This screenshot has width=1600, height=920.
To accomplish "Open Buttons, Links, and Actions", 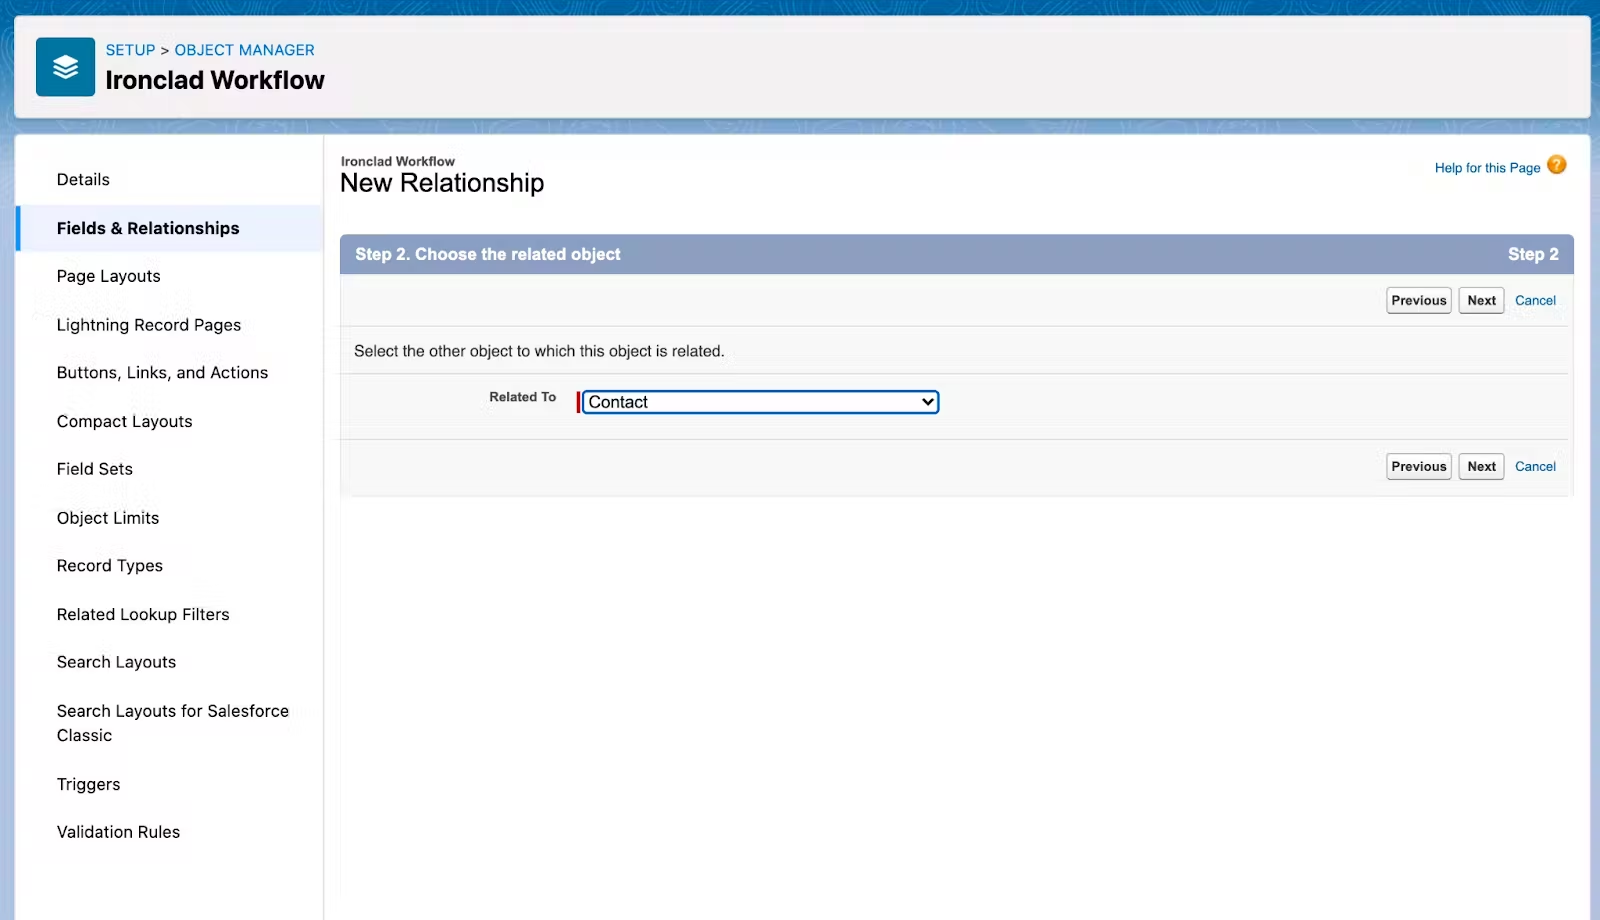I will 162,373.
